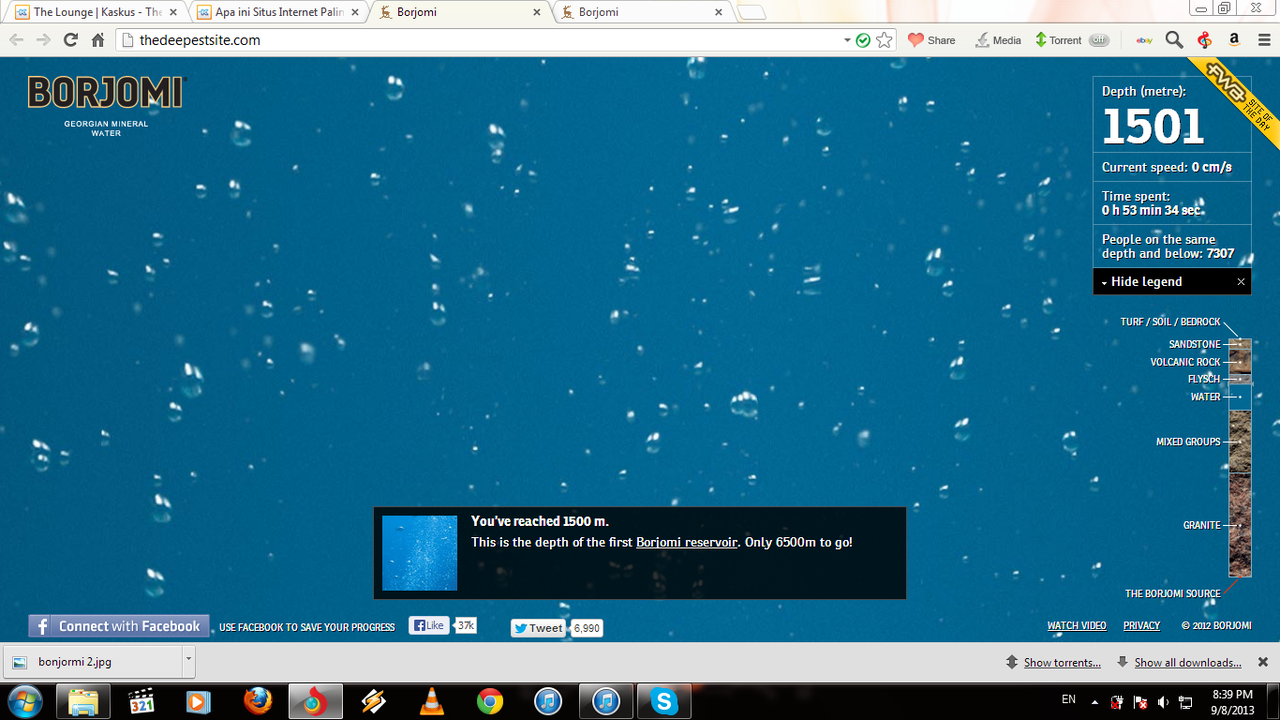This screenshot has height=720, width=1280.
Task: Click the Facebook Like button
Action: pyautogui.click(x=428, y=626)
